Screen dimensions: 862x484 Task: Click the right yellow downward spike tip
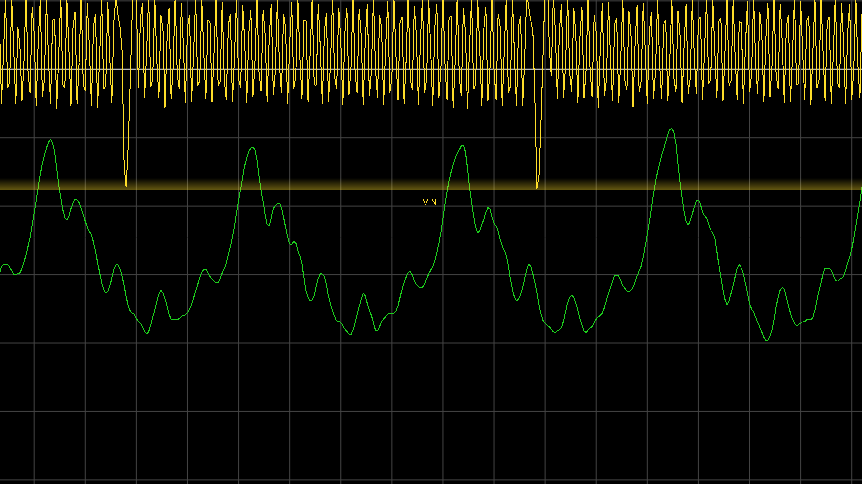(537, 185)
